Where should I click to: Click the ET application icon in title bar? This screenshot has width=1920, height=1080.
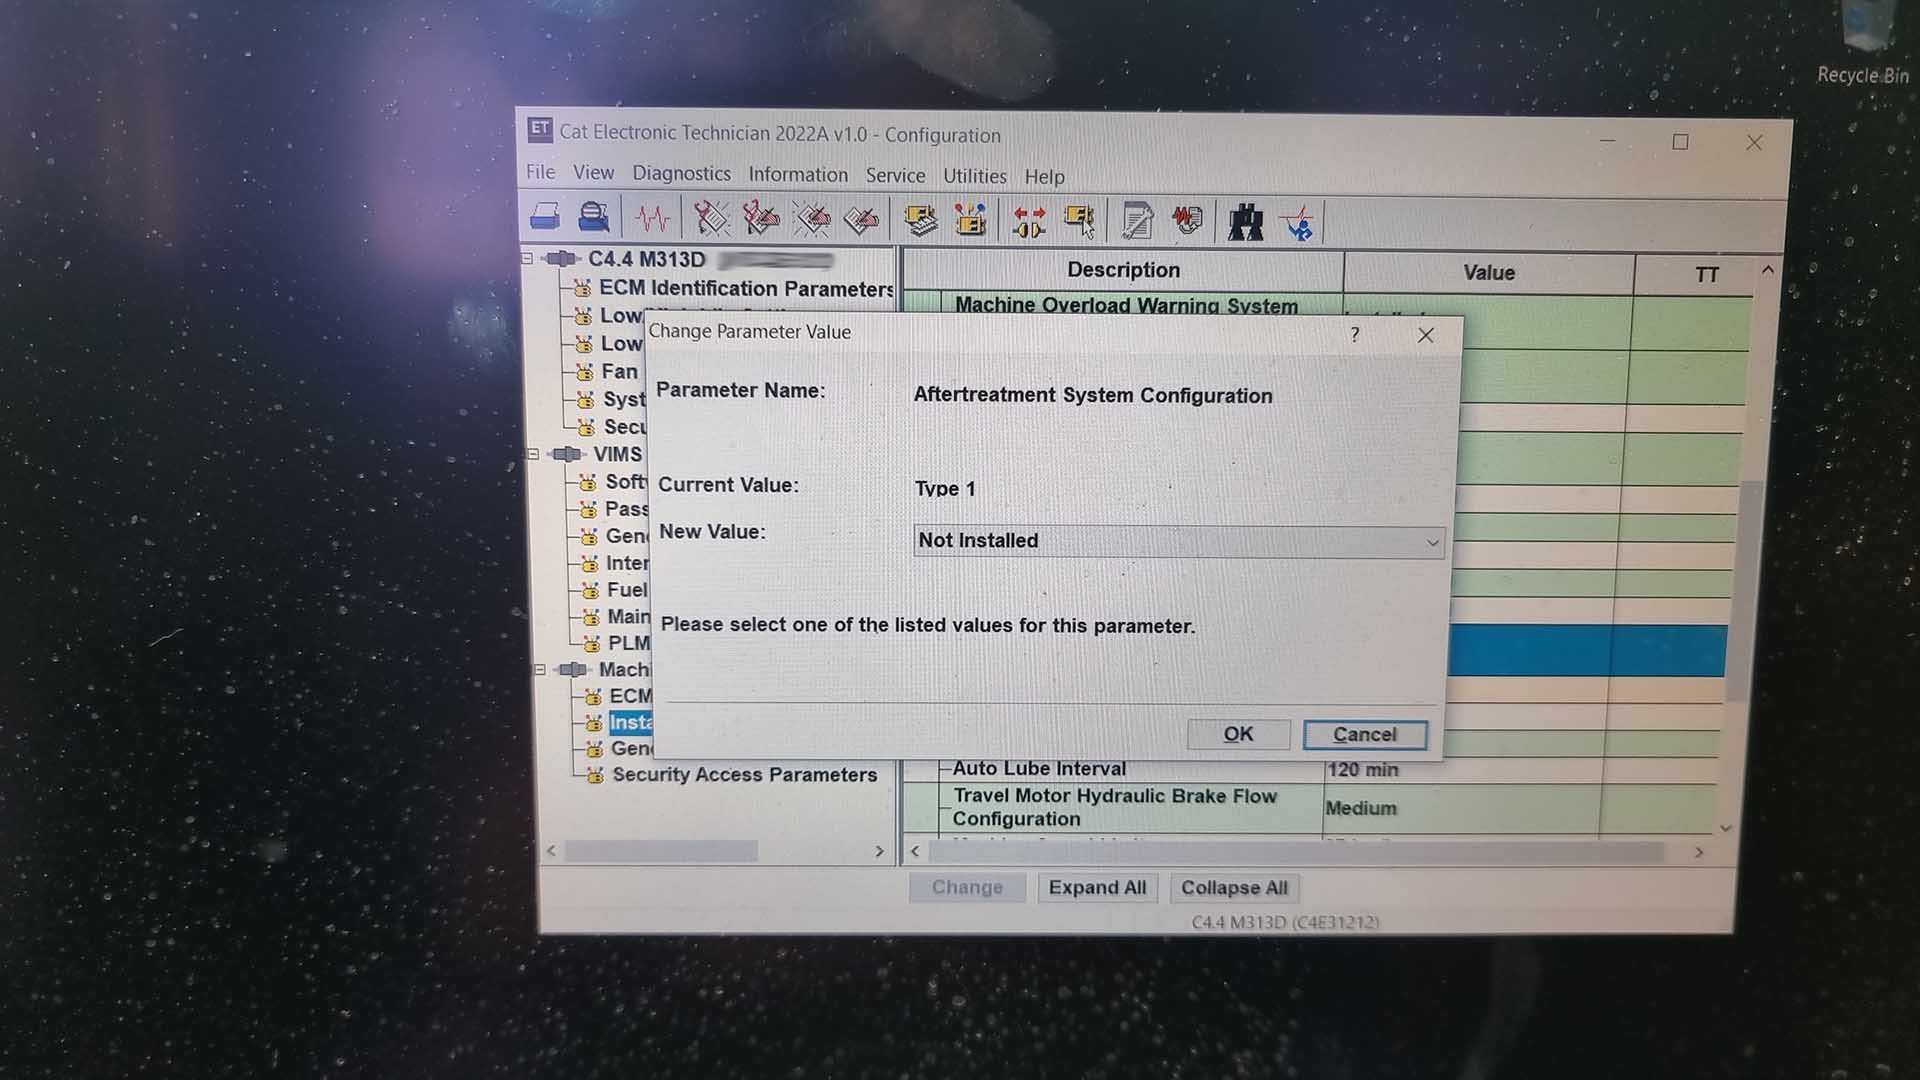coord(540,129)
